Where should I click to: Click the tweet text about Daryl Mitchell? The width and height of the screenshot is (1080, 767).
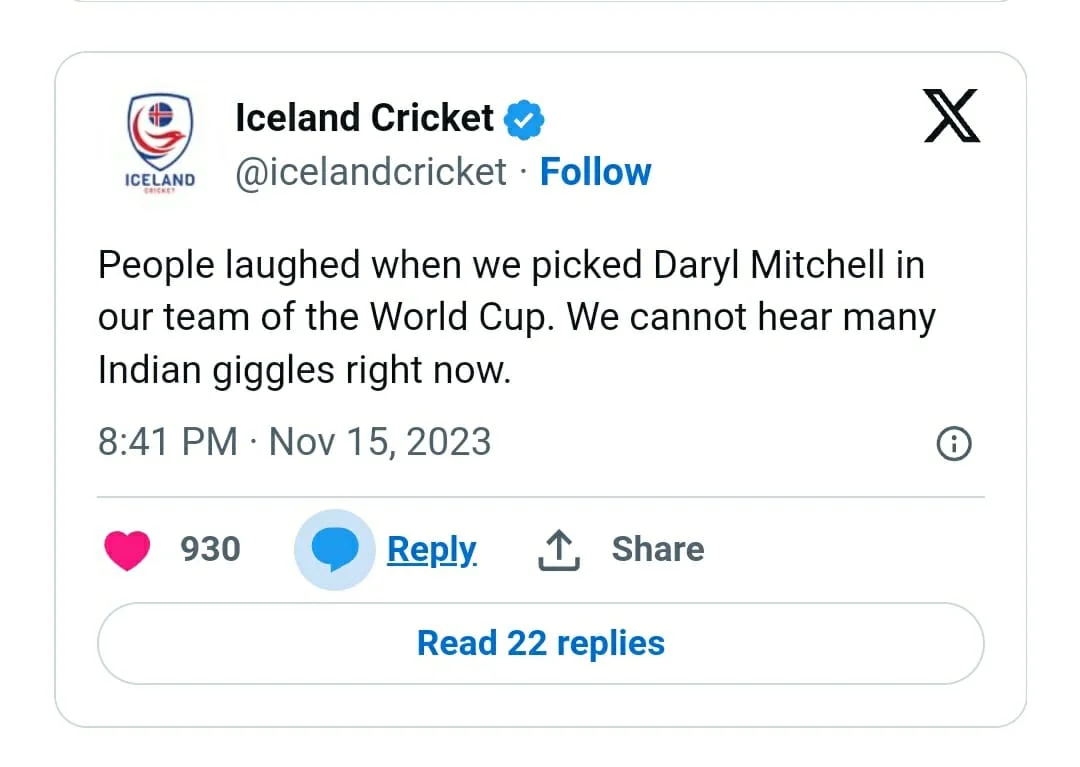coord(517,317)
